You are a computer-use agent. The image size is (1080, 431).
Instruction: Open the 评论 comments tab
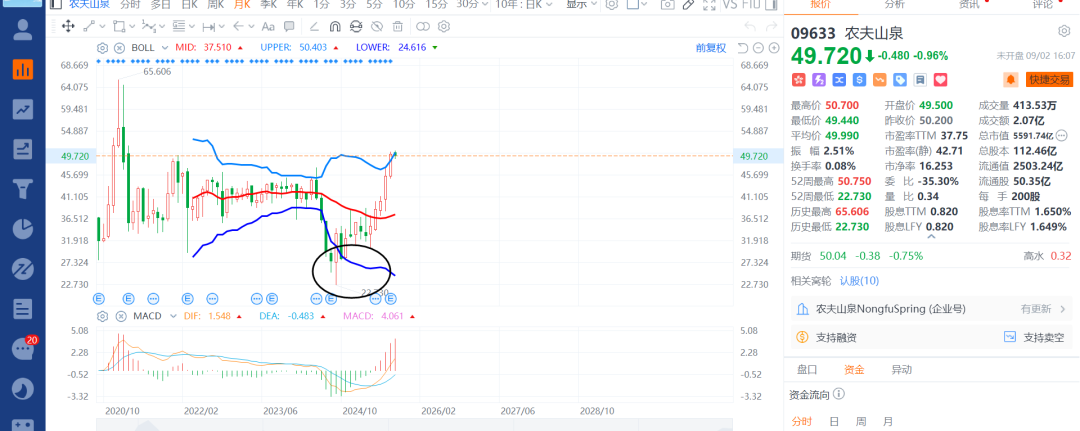pyautogui.click(x=1043, y=4)
